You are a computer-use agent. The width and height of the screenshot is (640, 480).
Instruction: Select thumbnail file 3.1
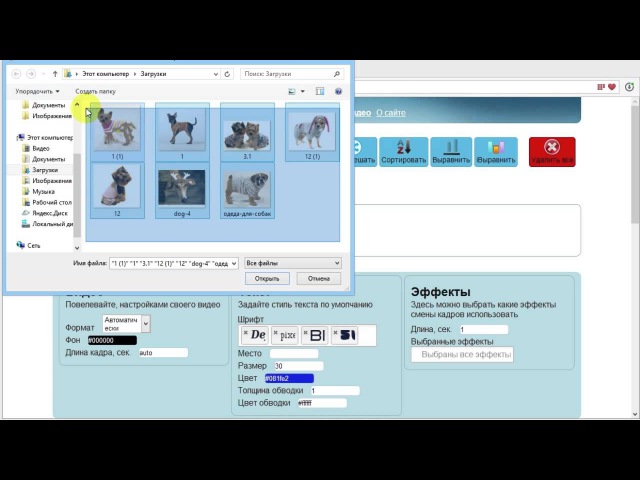coord(247,131)
